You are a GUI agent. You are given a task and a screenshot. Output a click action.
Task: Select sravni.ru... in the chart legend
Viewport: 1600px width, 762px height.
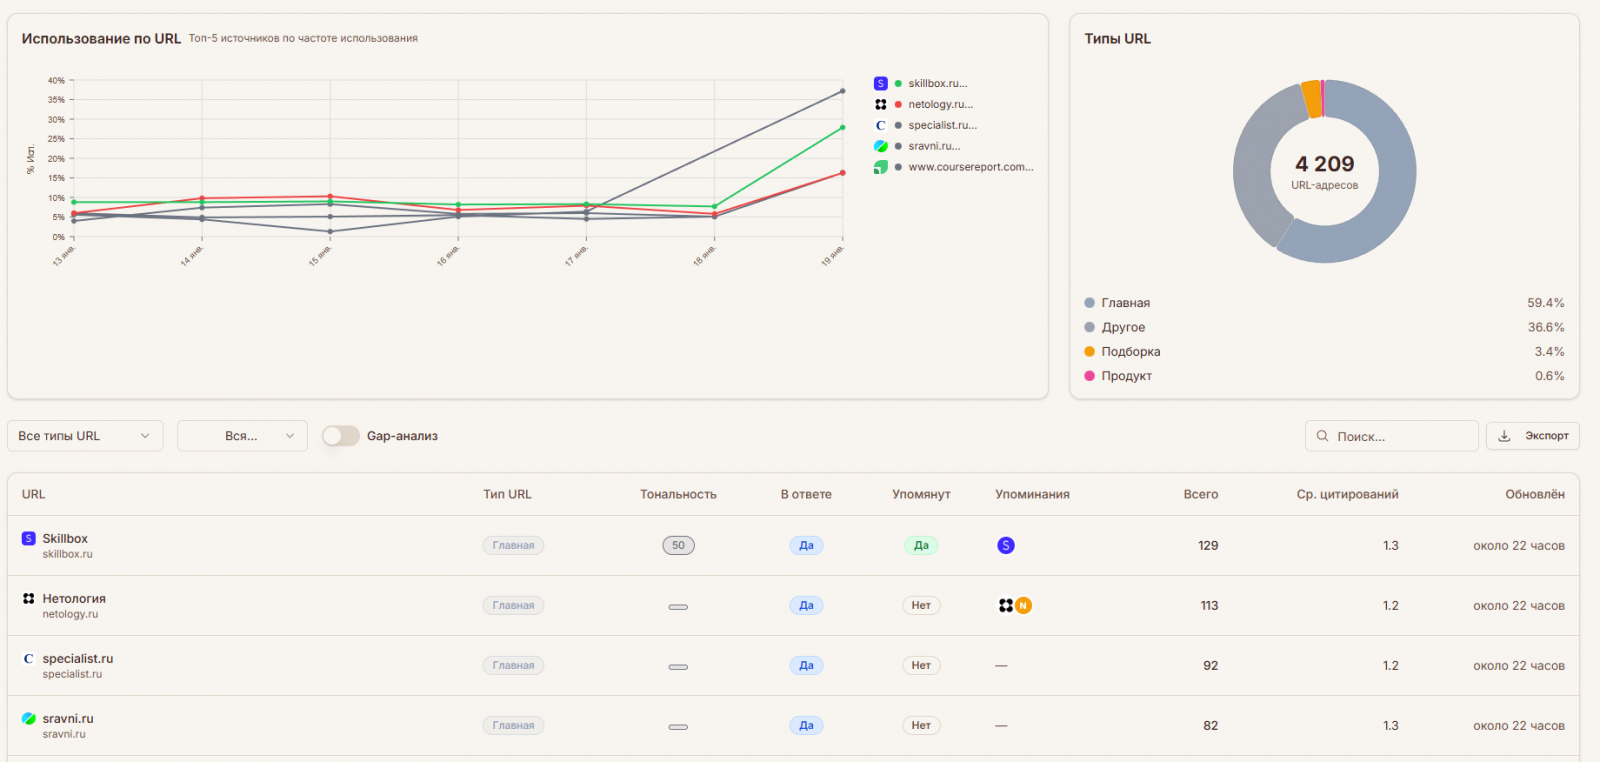(x=934, y=147)
